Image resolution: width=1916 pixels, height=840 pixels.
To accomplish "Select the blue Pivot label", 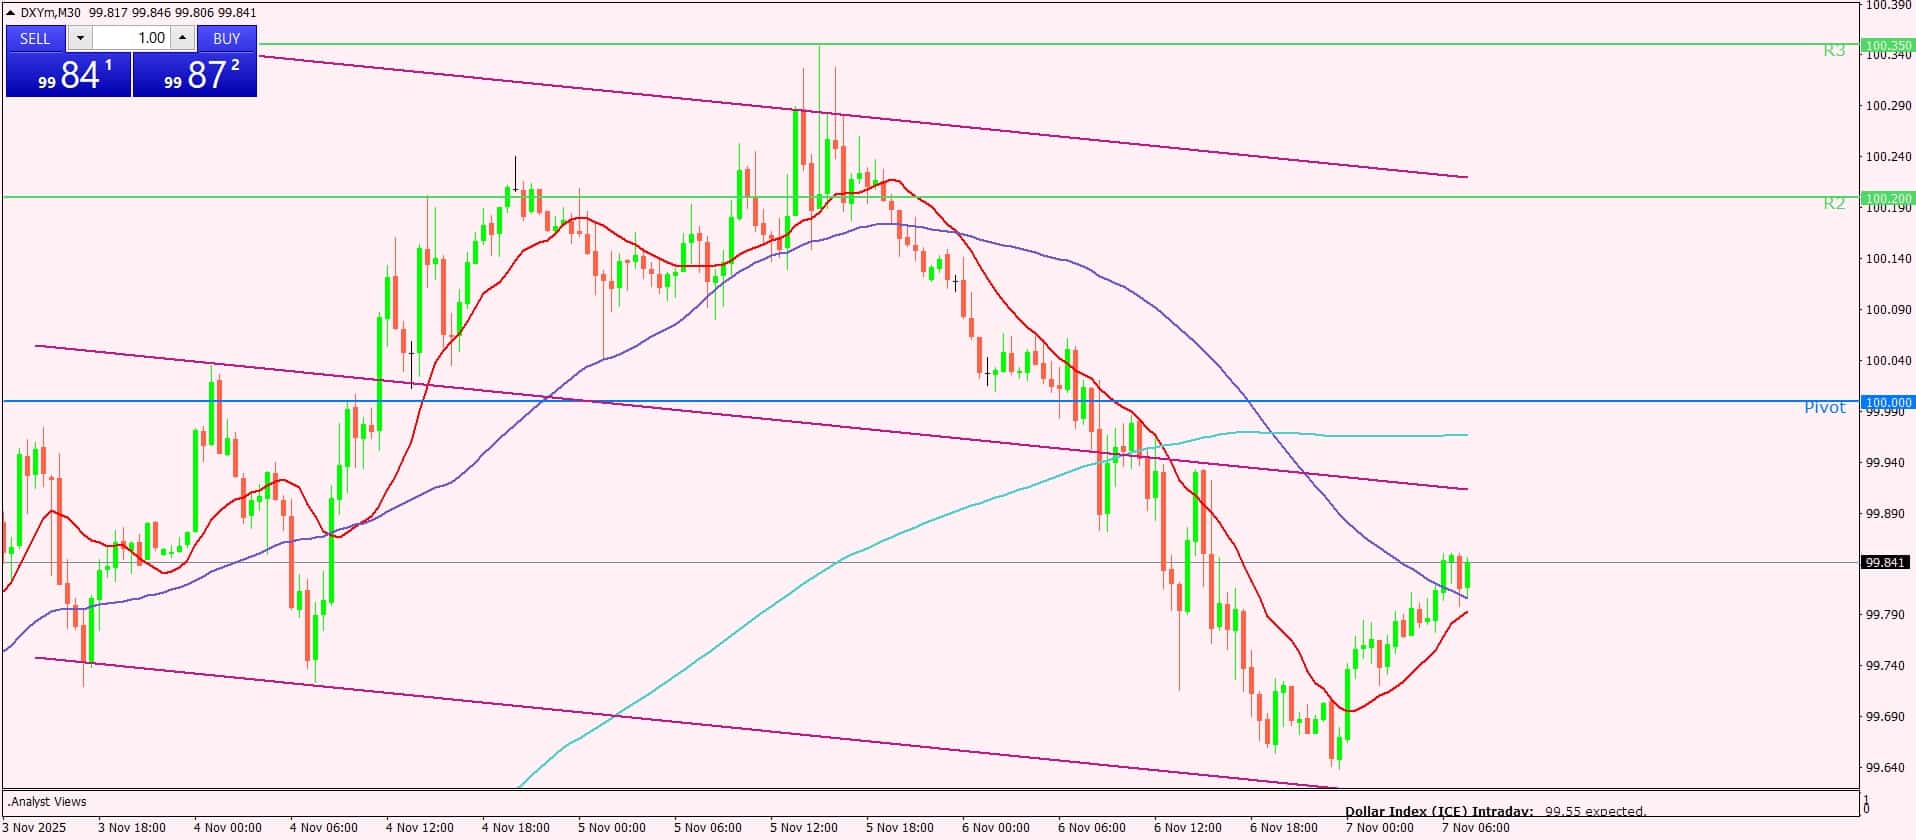I will pos(1824,408).
